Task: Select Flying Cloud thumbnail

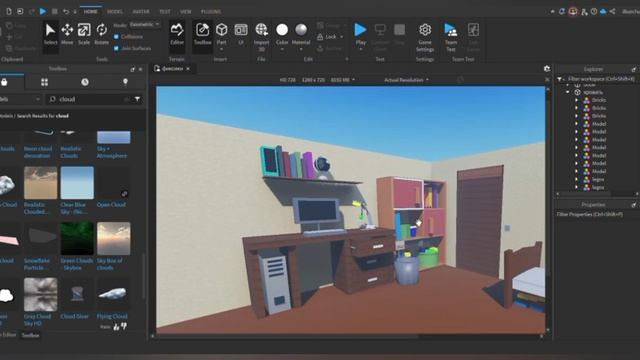Action: 114,294
